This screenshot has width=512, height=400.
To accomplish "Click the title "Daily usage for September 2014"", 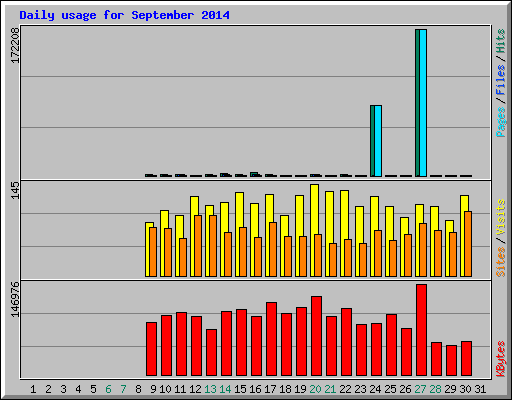I will click(x=124, y=15).
